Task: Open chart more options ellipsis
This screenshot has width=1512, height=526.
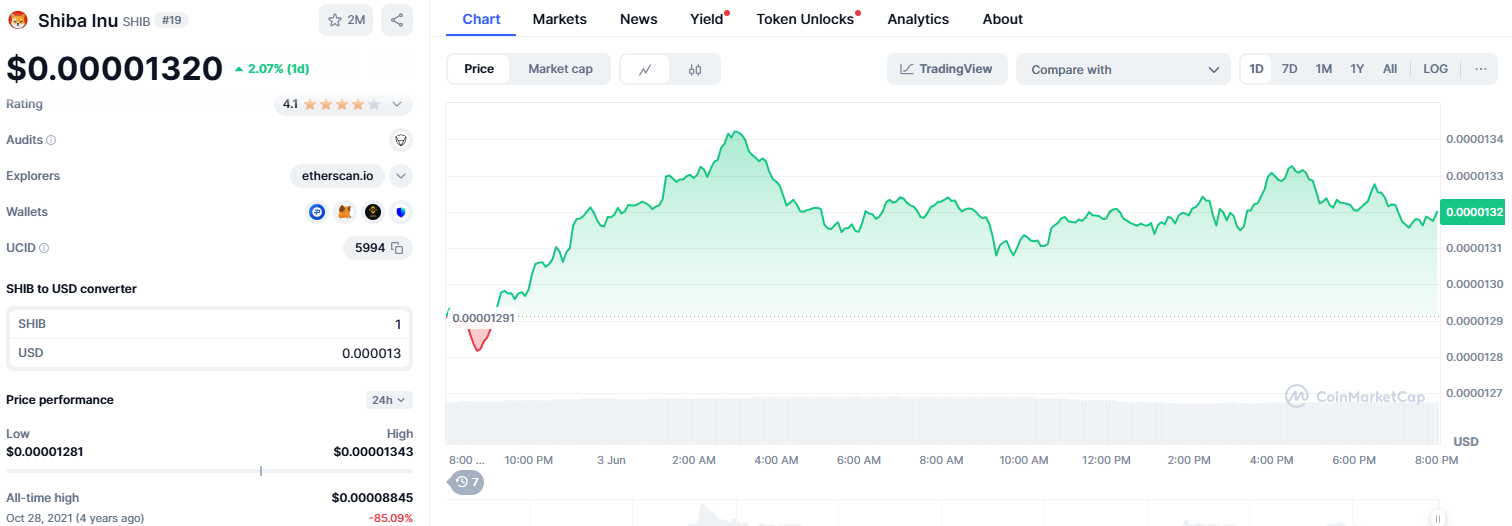Action: [1480, 69]
